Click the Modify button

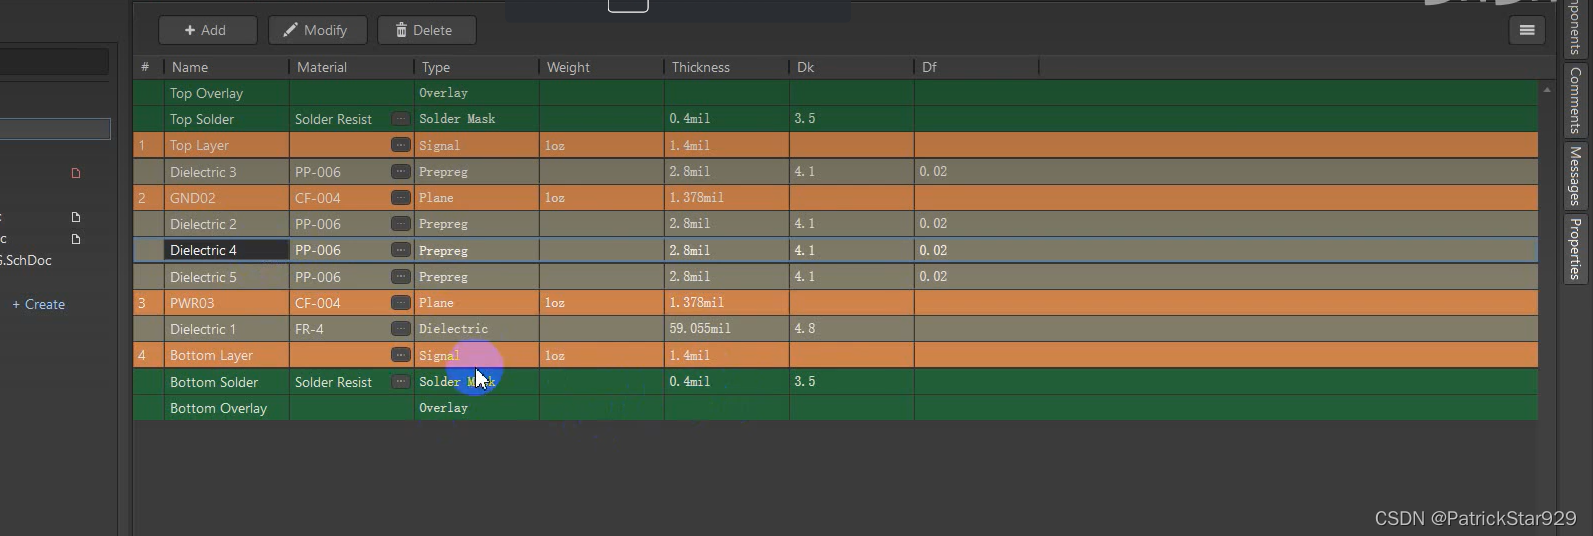tap(317, 30)
